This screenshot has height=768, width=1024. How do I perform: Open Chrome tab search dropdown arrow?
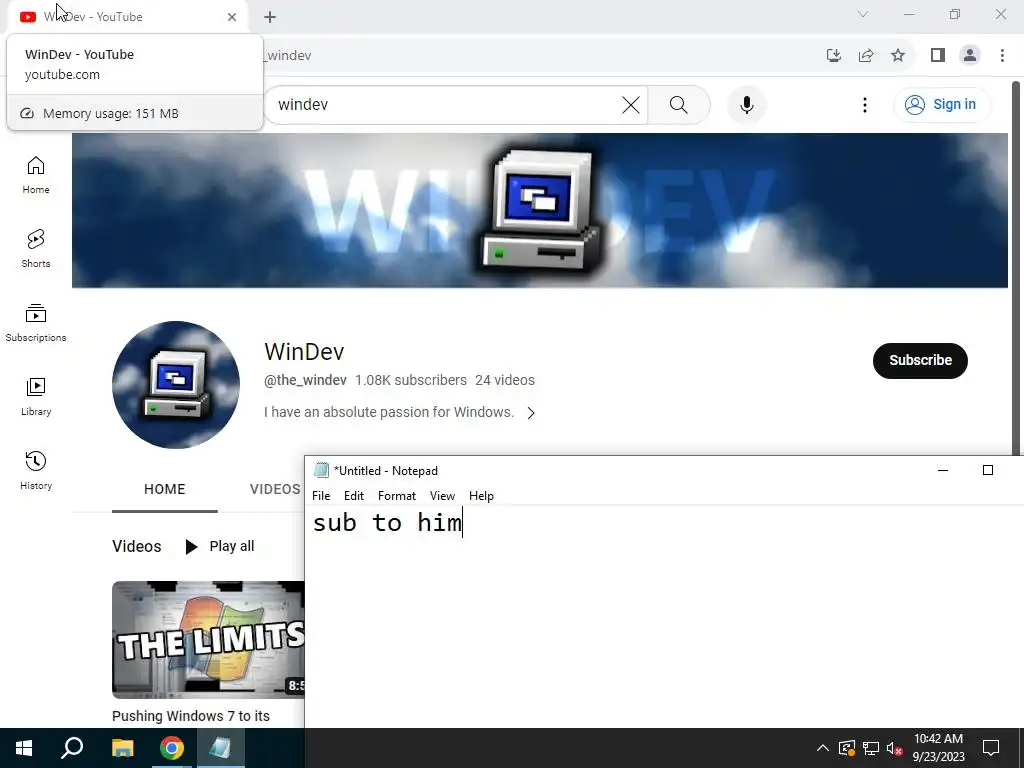[863, 14]
